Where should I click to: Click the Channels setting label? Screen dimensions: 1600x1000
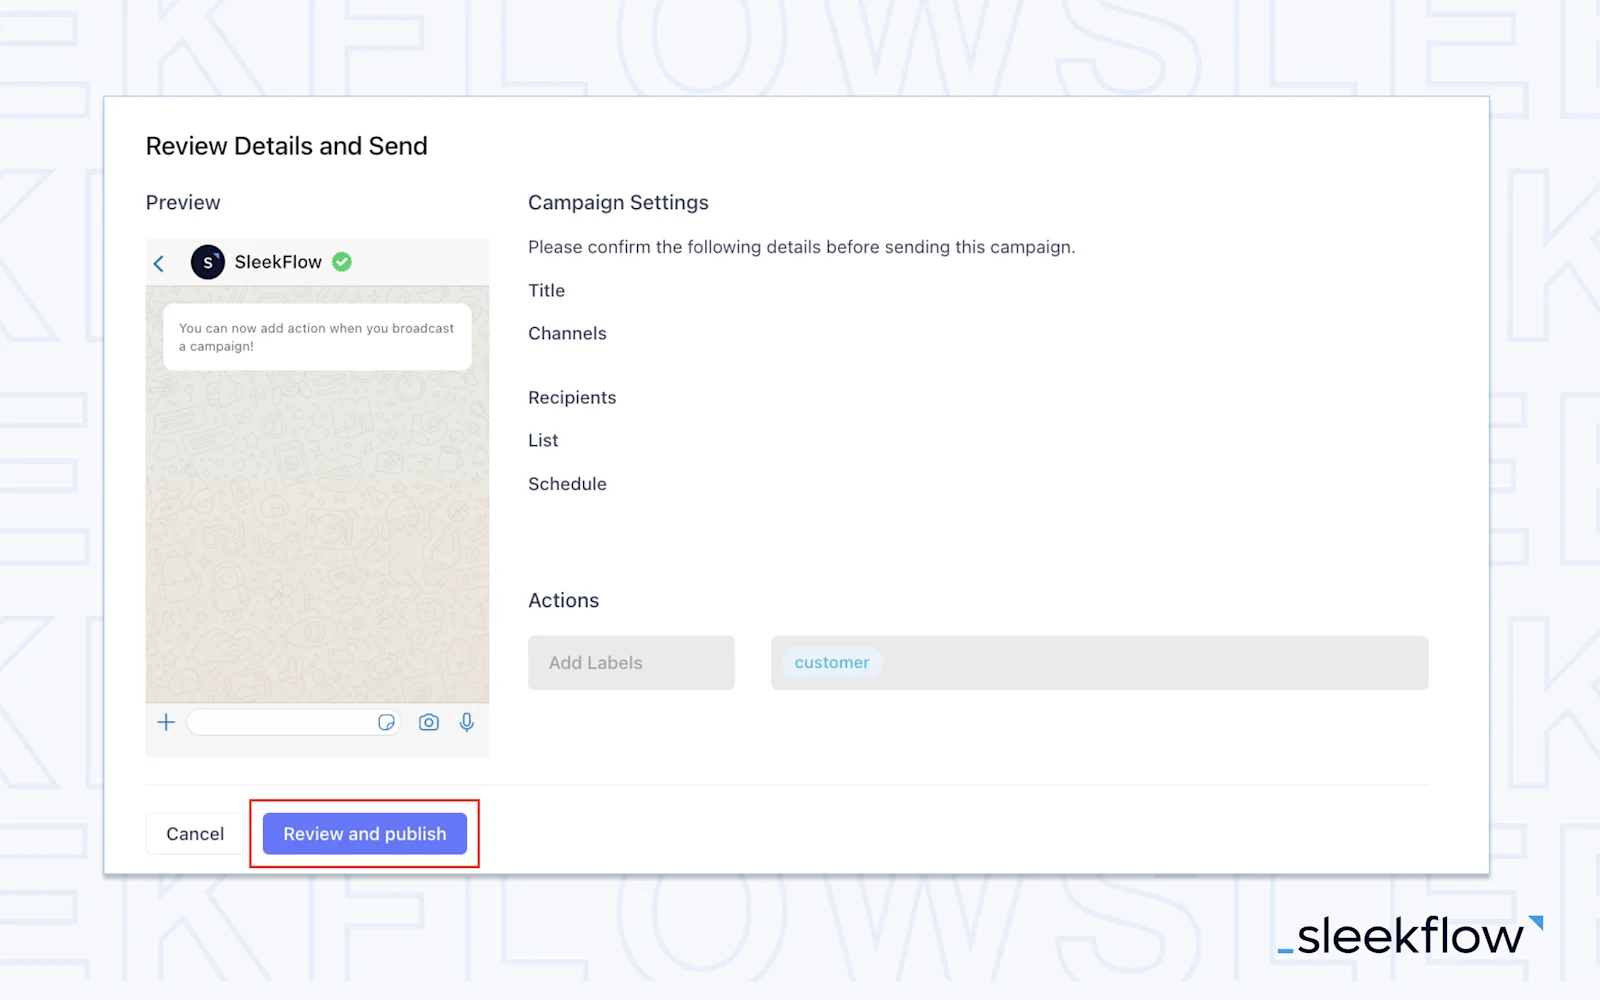tap(567, 334)
